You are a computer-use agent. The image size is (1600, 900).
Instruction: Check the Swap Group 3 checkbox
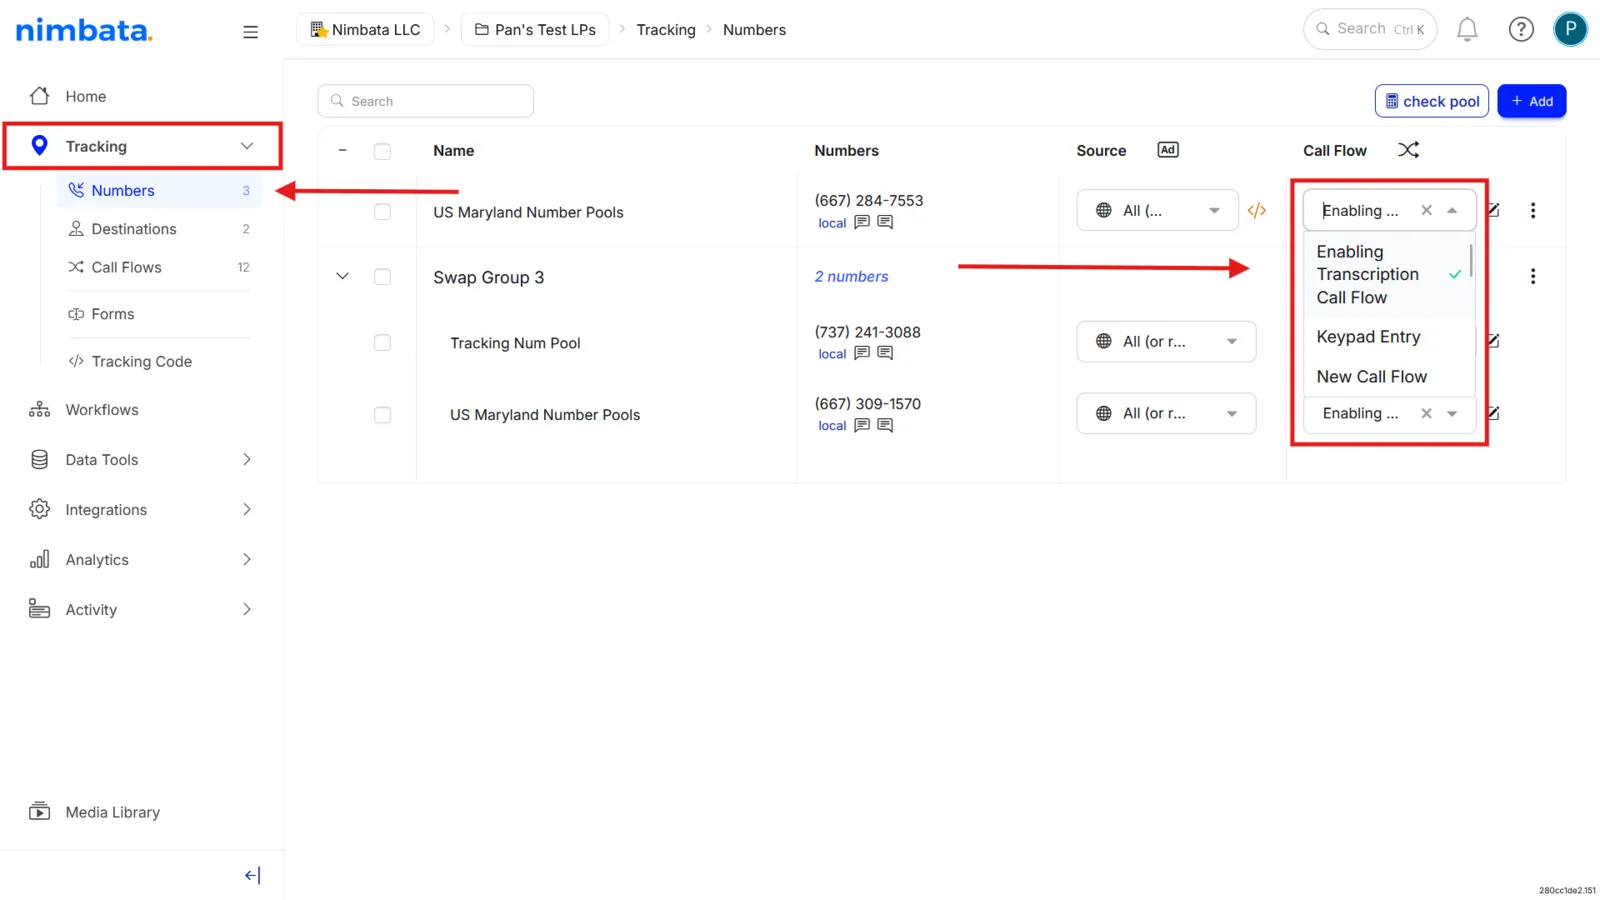coord(382,277)
